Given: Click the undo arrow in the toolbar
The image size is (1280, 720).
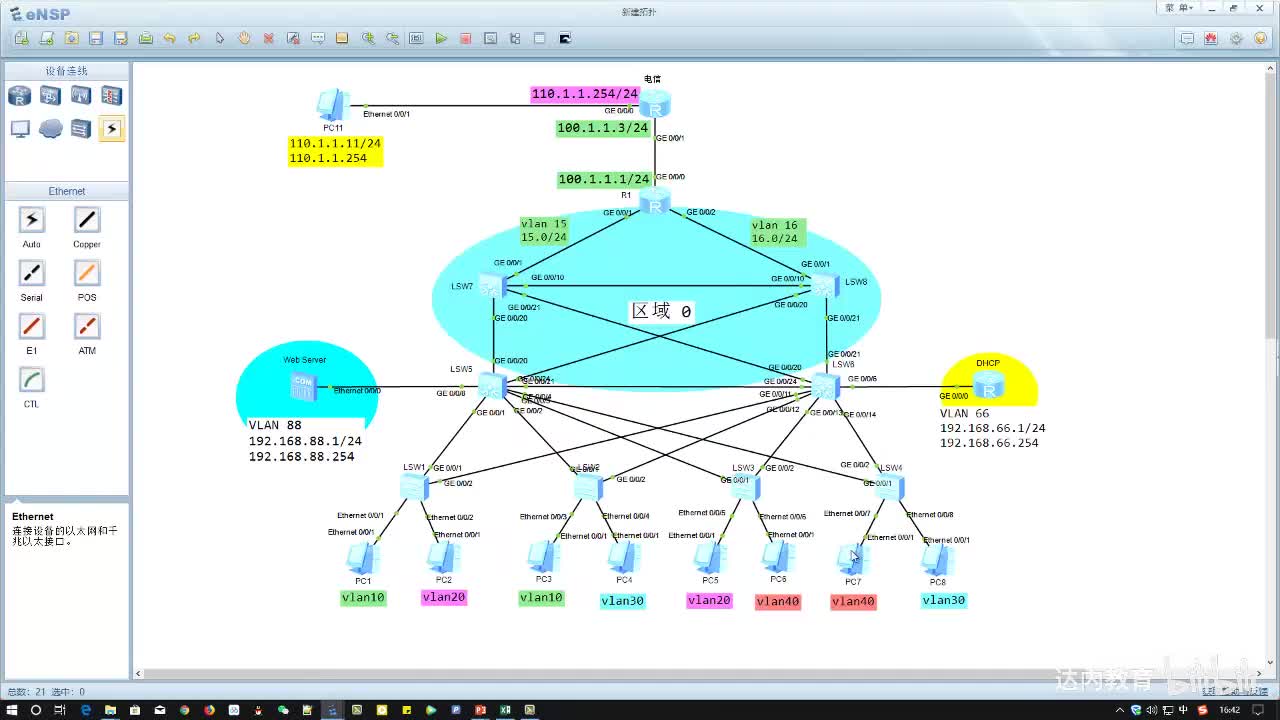Looking at the screenshot, I should 170,38.
